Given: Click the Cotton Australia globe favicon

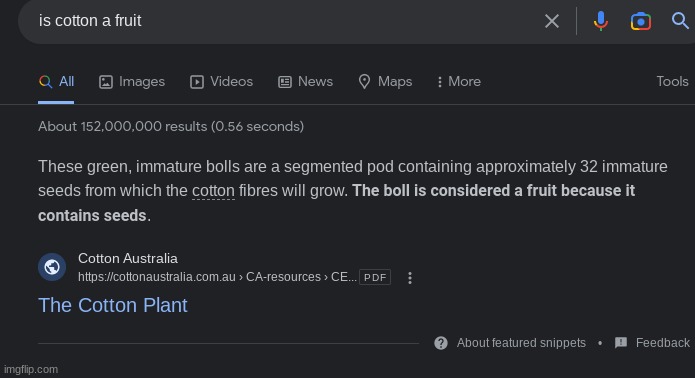Looking at the screenshot, I should (52, 267).
